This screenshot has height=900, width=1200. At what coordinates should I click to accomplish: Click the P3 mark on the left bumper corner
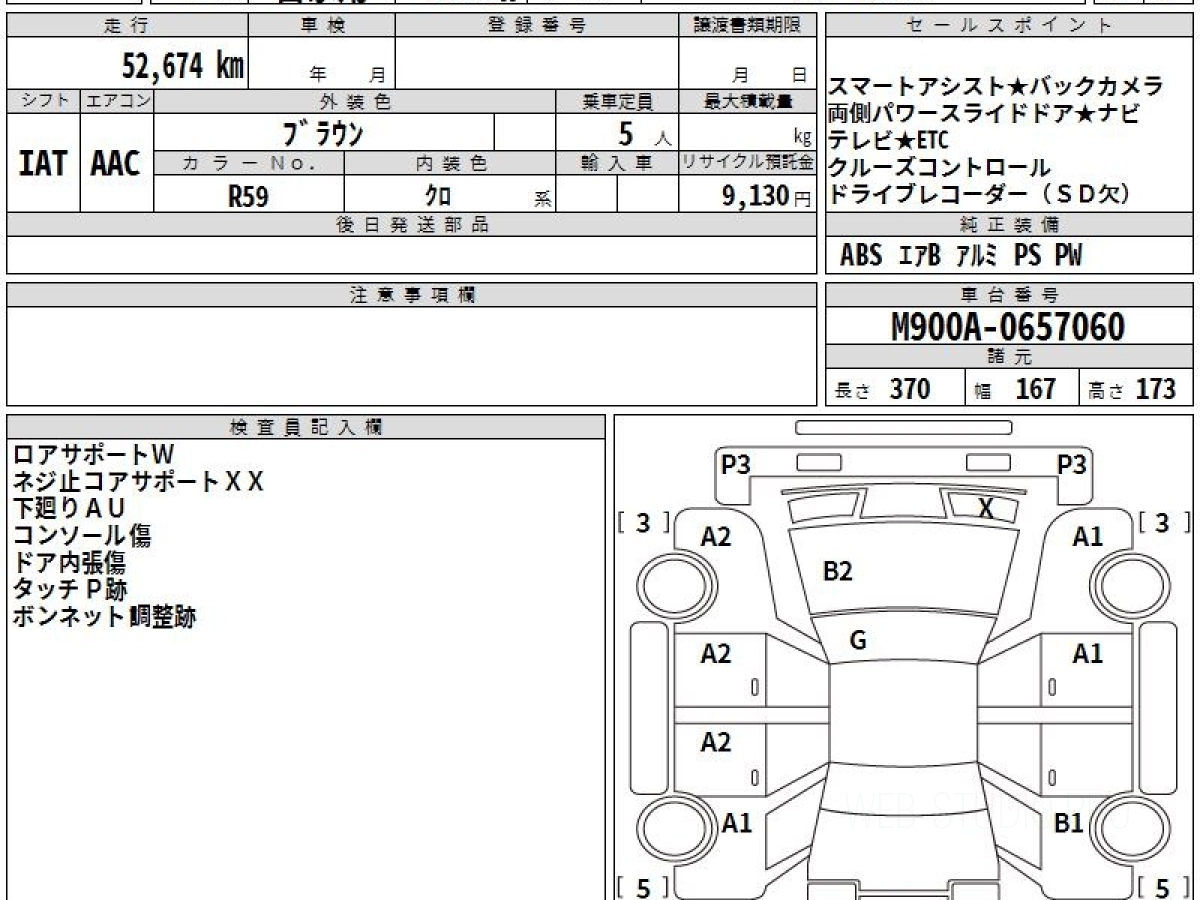tap(736, 464)
